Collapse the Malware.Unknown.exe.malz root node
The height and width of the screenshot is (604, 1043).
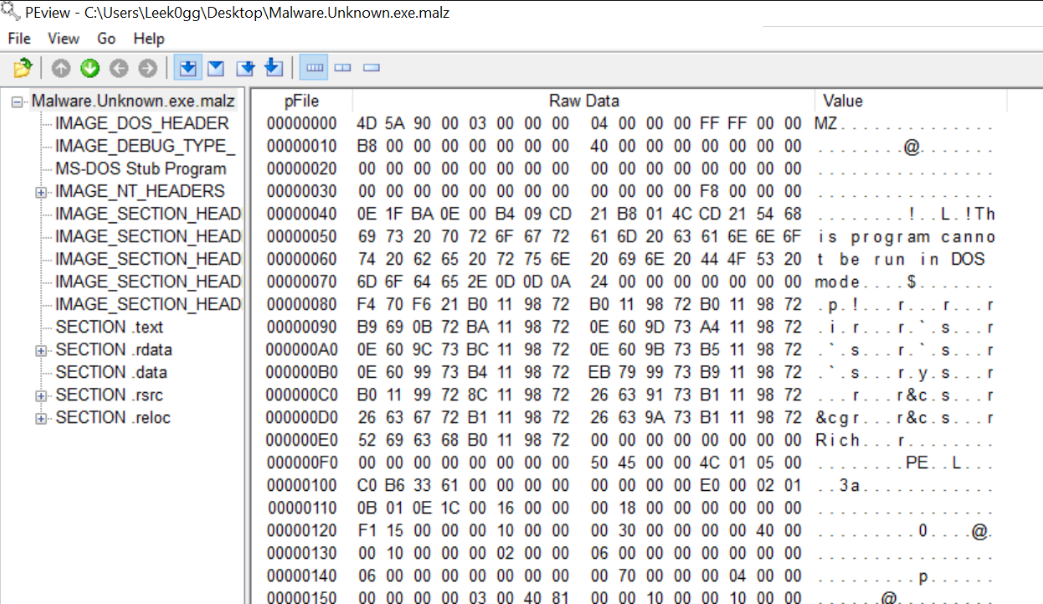(17, 101)
